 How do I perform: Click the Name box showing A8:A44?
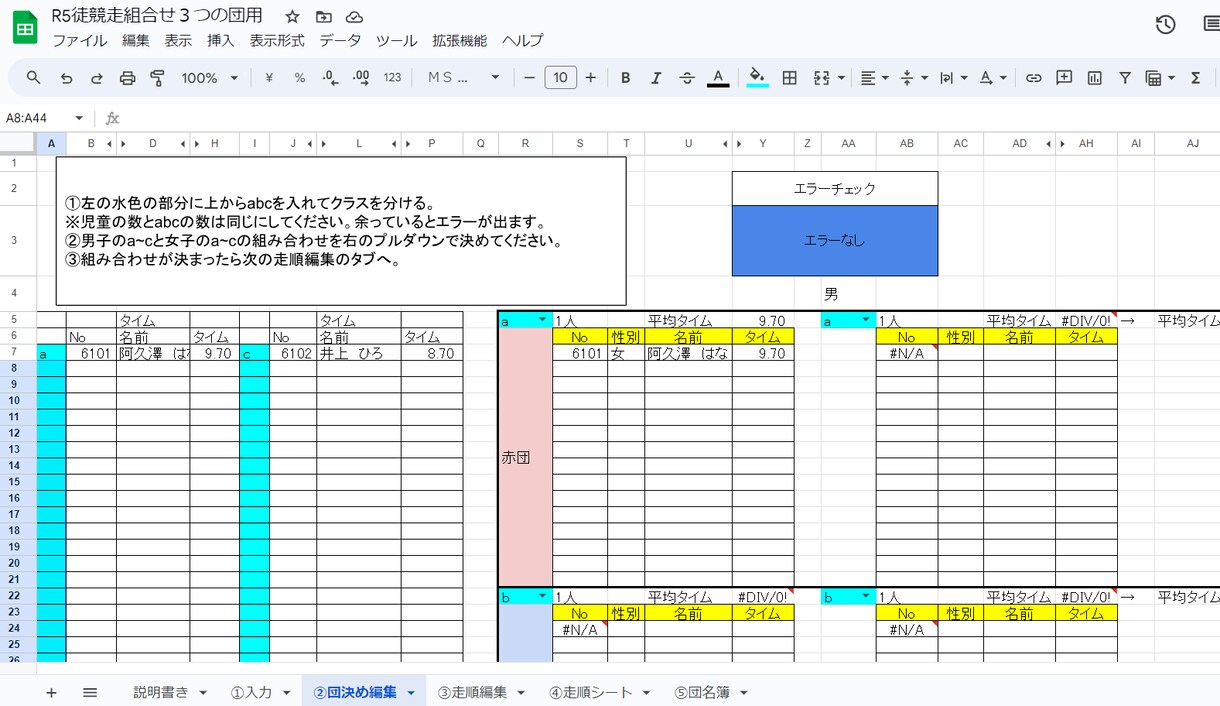pyautogui.click(x=45, y=118)
